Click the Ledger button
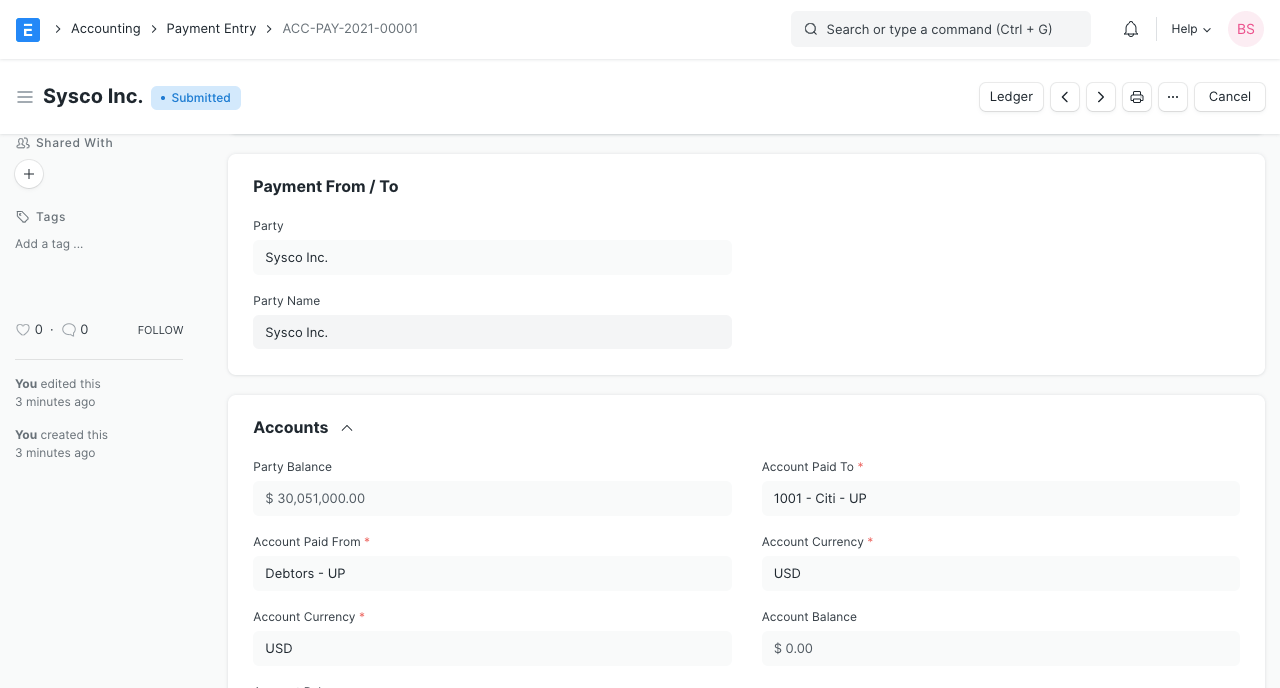This screenshot has height=688, width=1280. tap(1011, 97)
